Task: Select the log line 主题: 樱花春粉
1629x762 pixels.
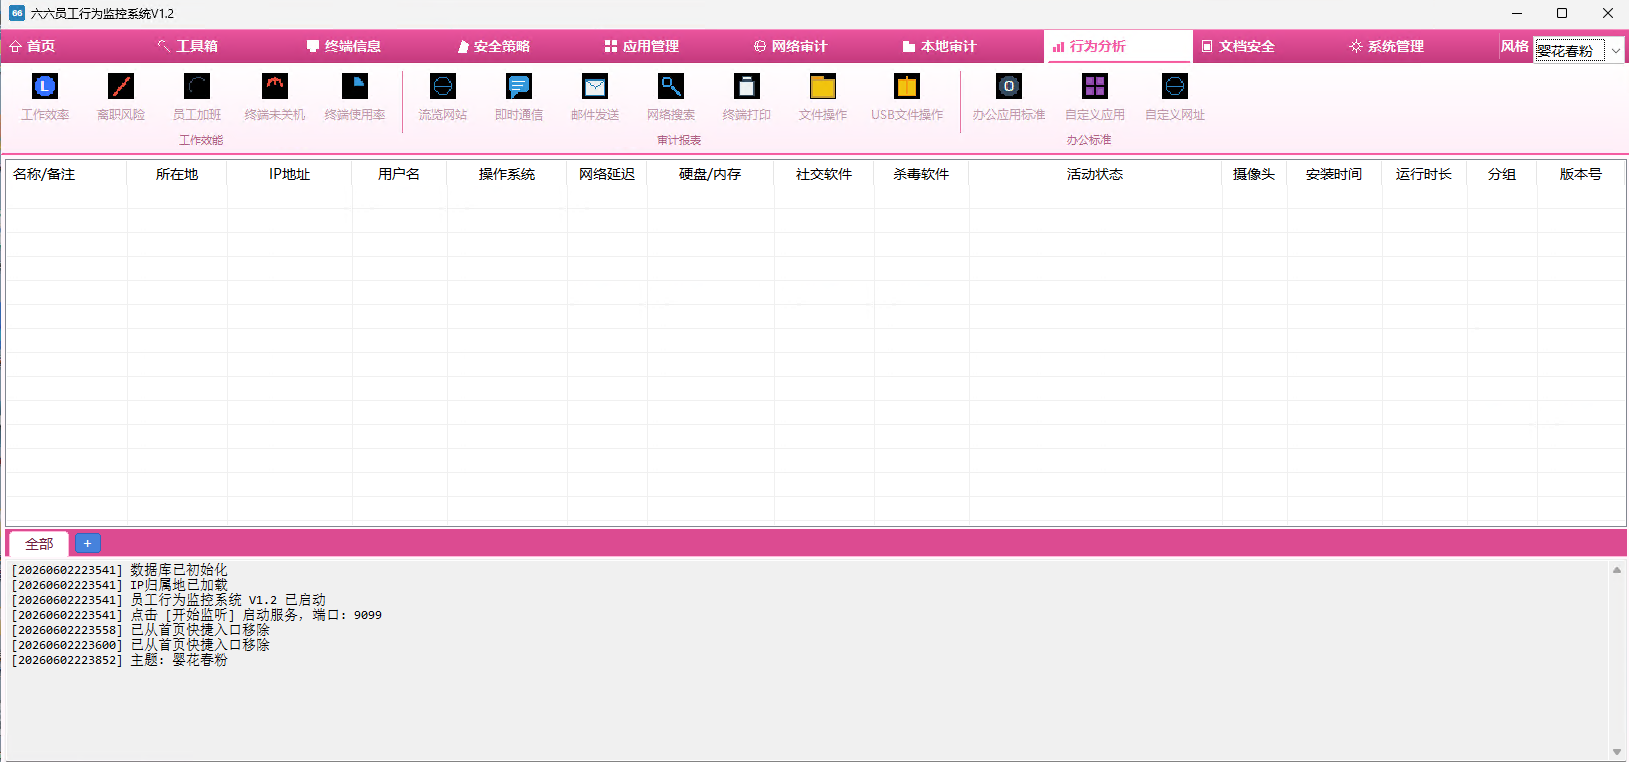Action: tap(119, 660)
